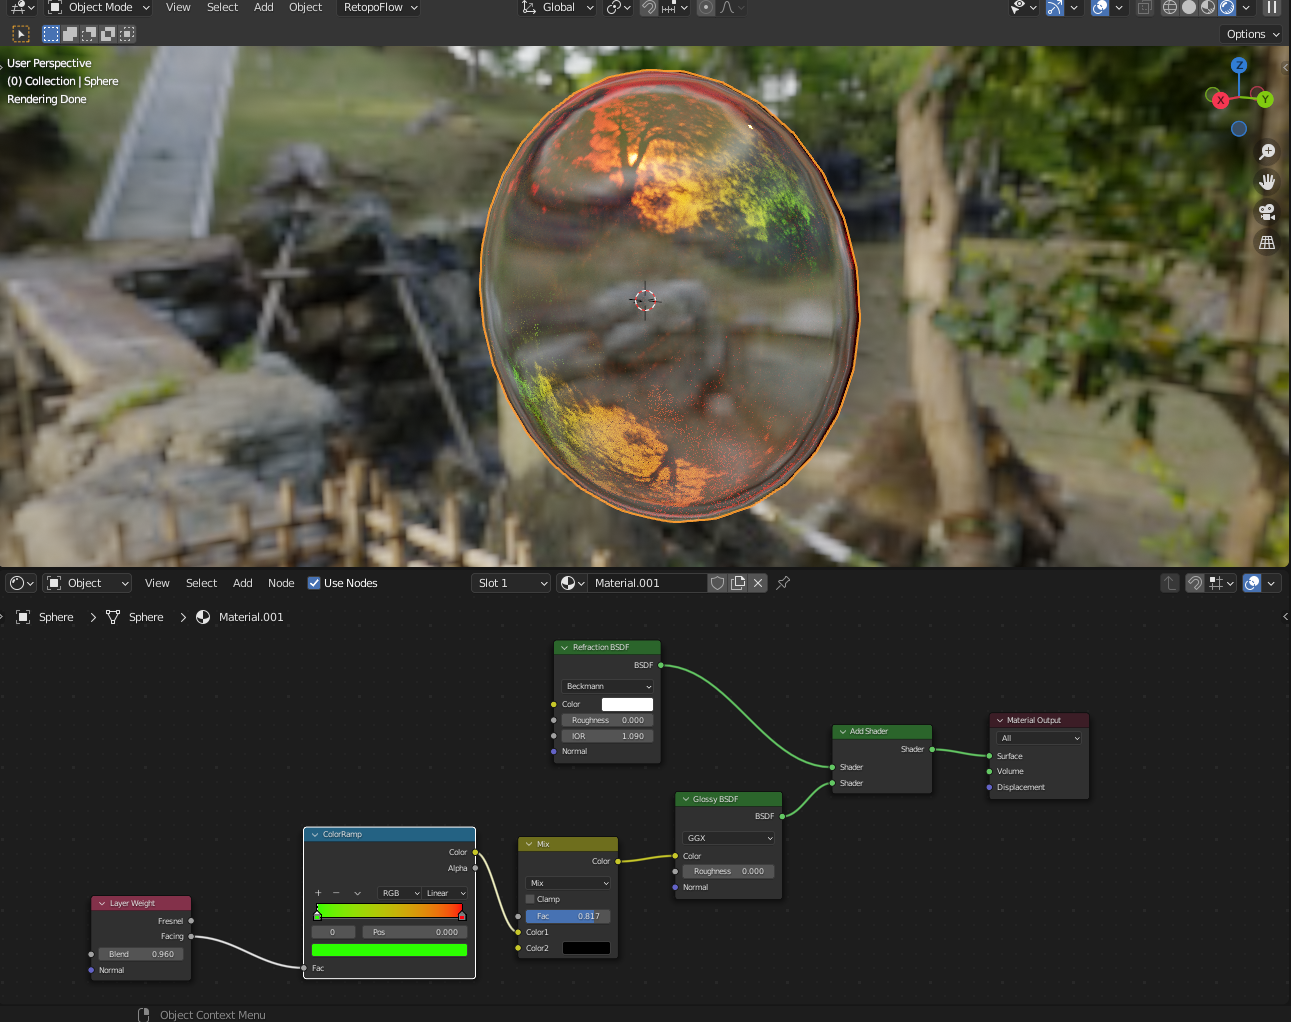Toggle the viewport overlays button

[x=1100, y=8]
